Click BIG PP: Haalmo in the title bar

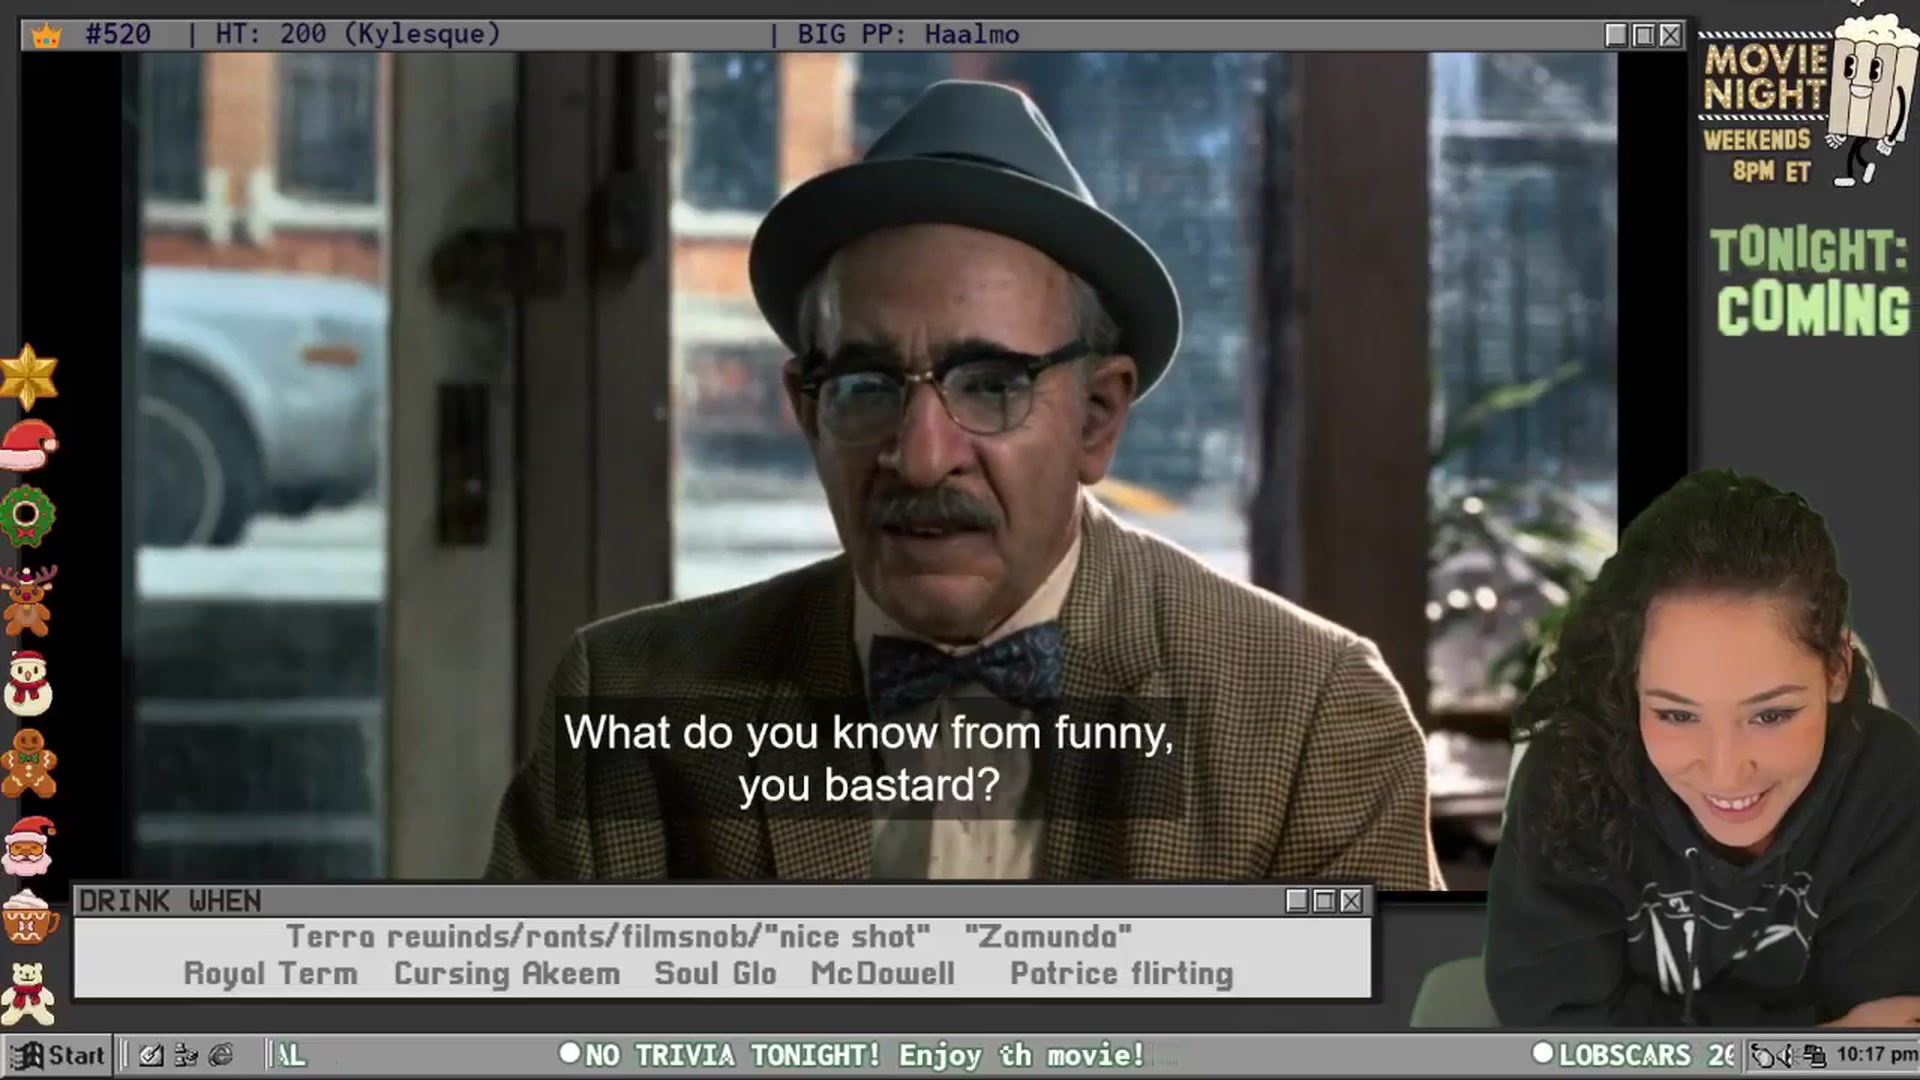click(x=908, y=34)
